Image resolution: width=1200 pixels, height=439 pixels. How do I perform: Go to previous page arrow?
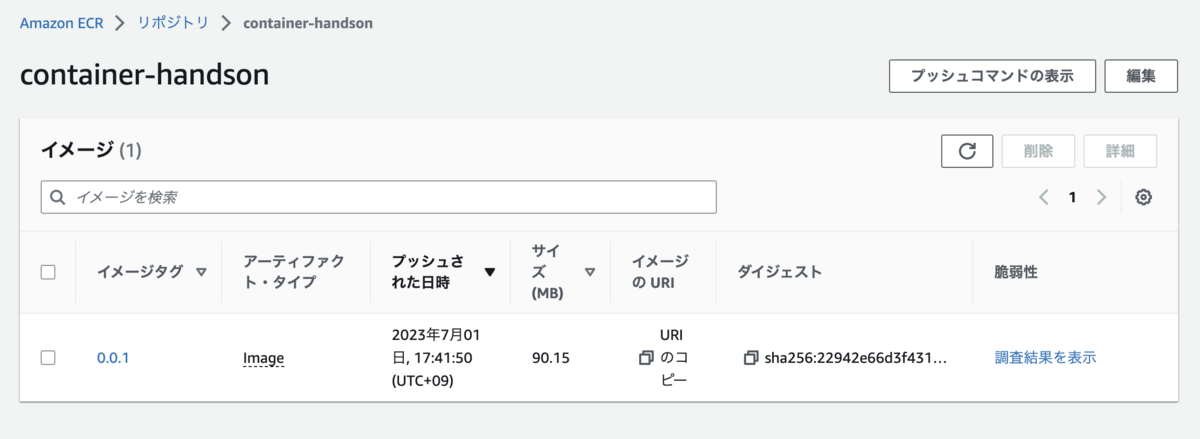tap(1043, 198)
